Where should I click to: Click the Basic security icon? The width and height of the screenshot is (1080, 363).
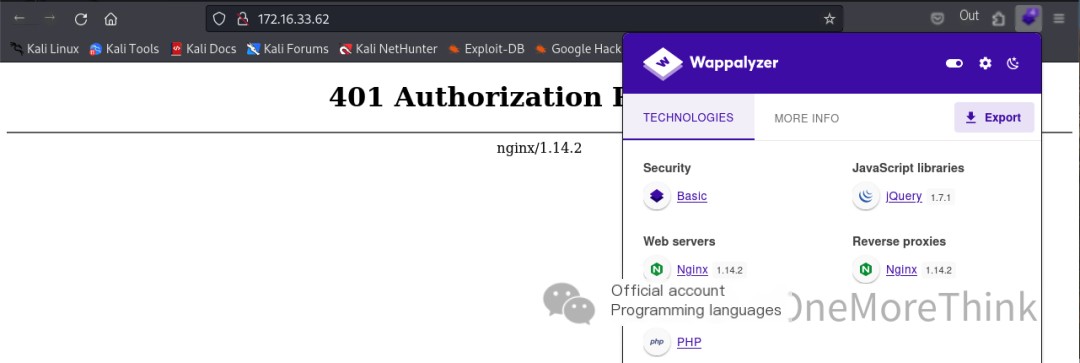pyautogui.click(x=656, y=196)
